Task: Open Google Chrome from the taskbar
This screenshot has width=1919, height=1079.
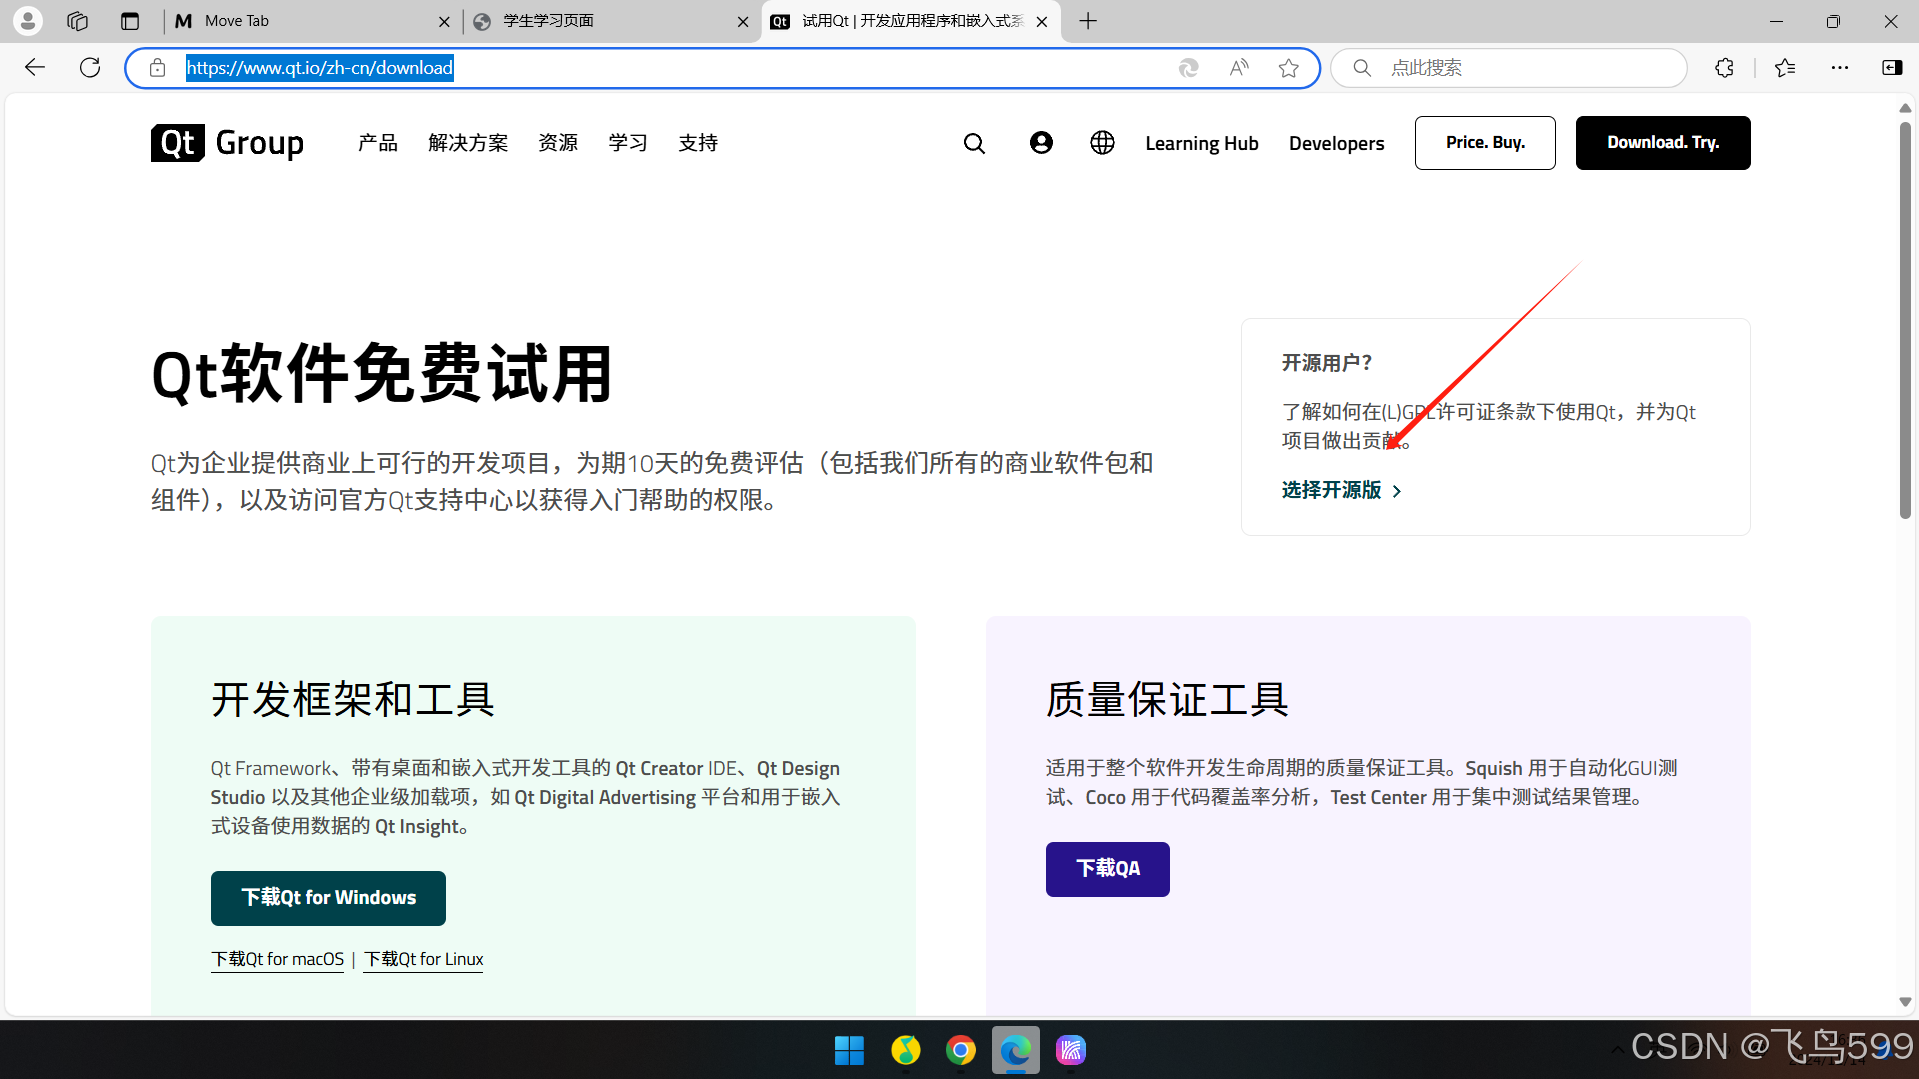Action: point(961,1050)
